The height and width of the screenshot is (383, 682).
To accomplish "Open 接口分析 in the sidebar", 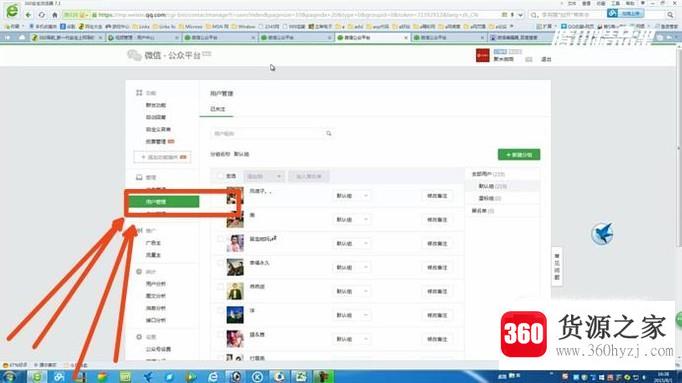I will click(x=156, y=320).
